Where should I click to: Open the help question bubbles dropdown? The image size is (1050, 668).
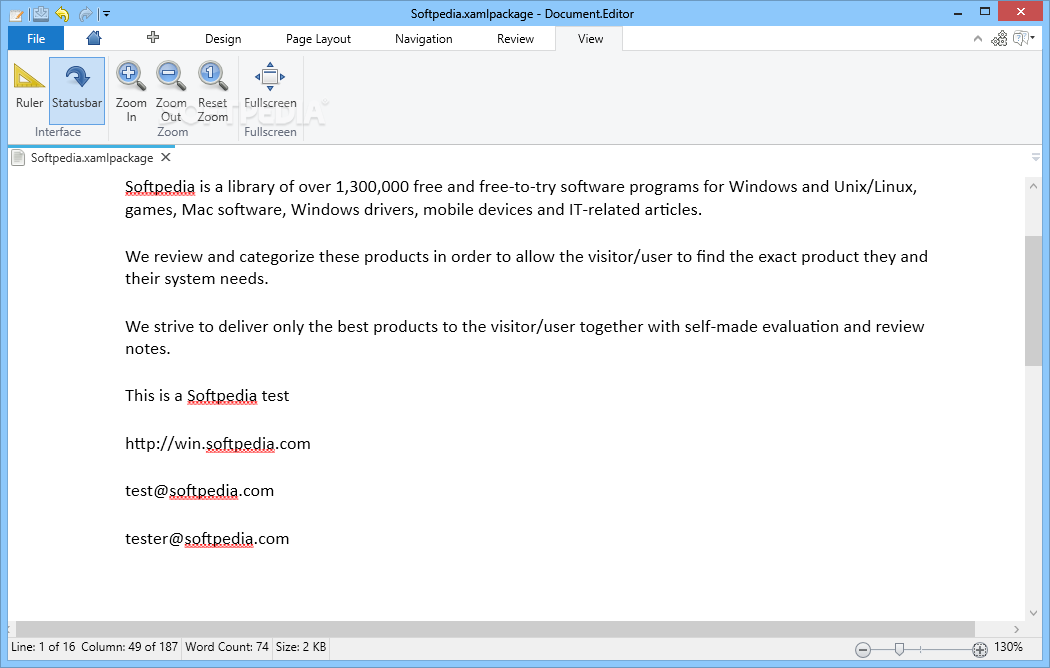coord(1023,38)
